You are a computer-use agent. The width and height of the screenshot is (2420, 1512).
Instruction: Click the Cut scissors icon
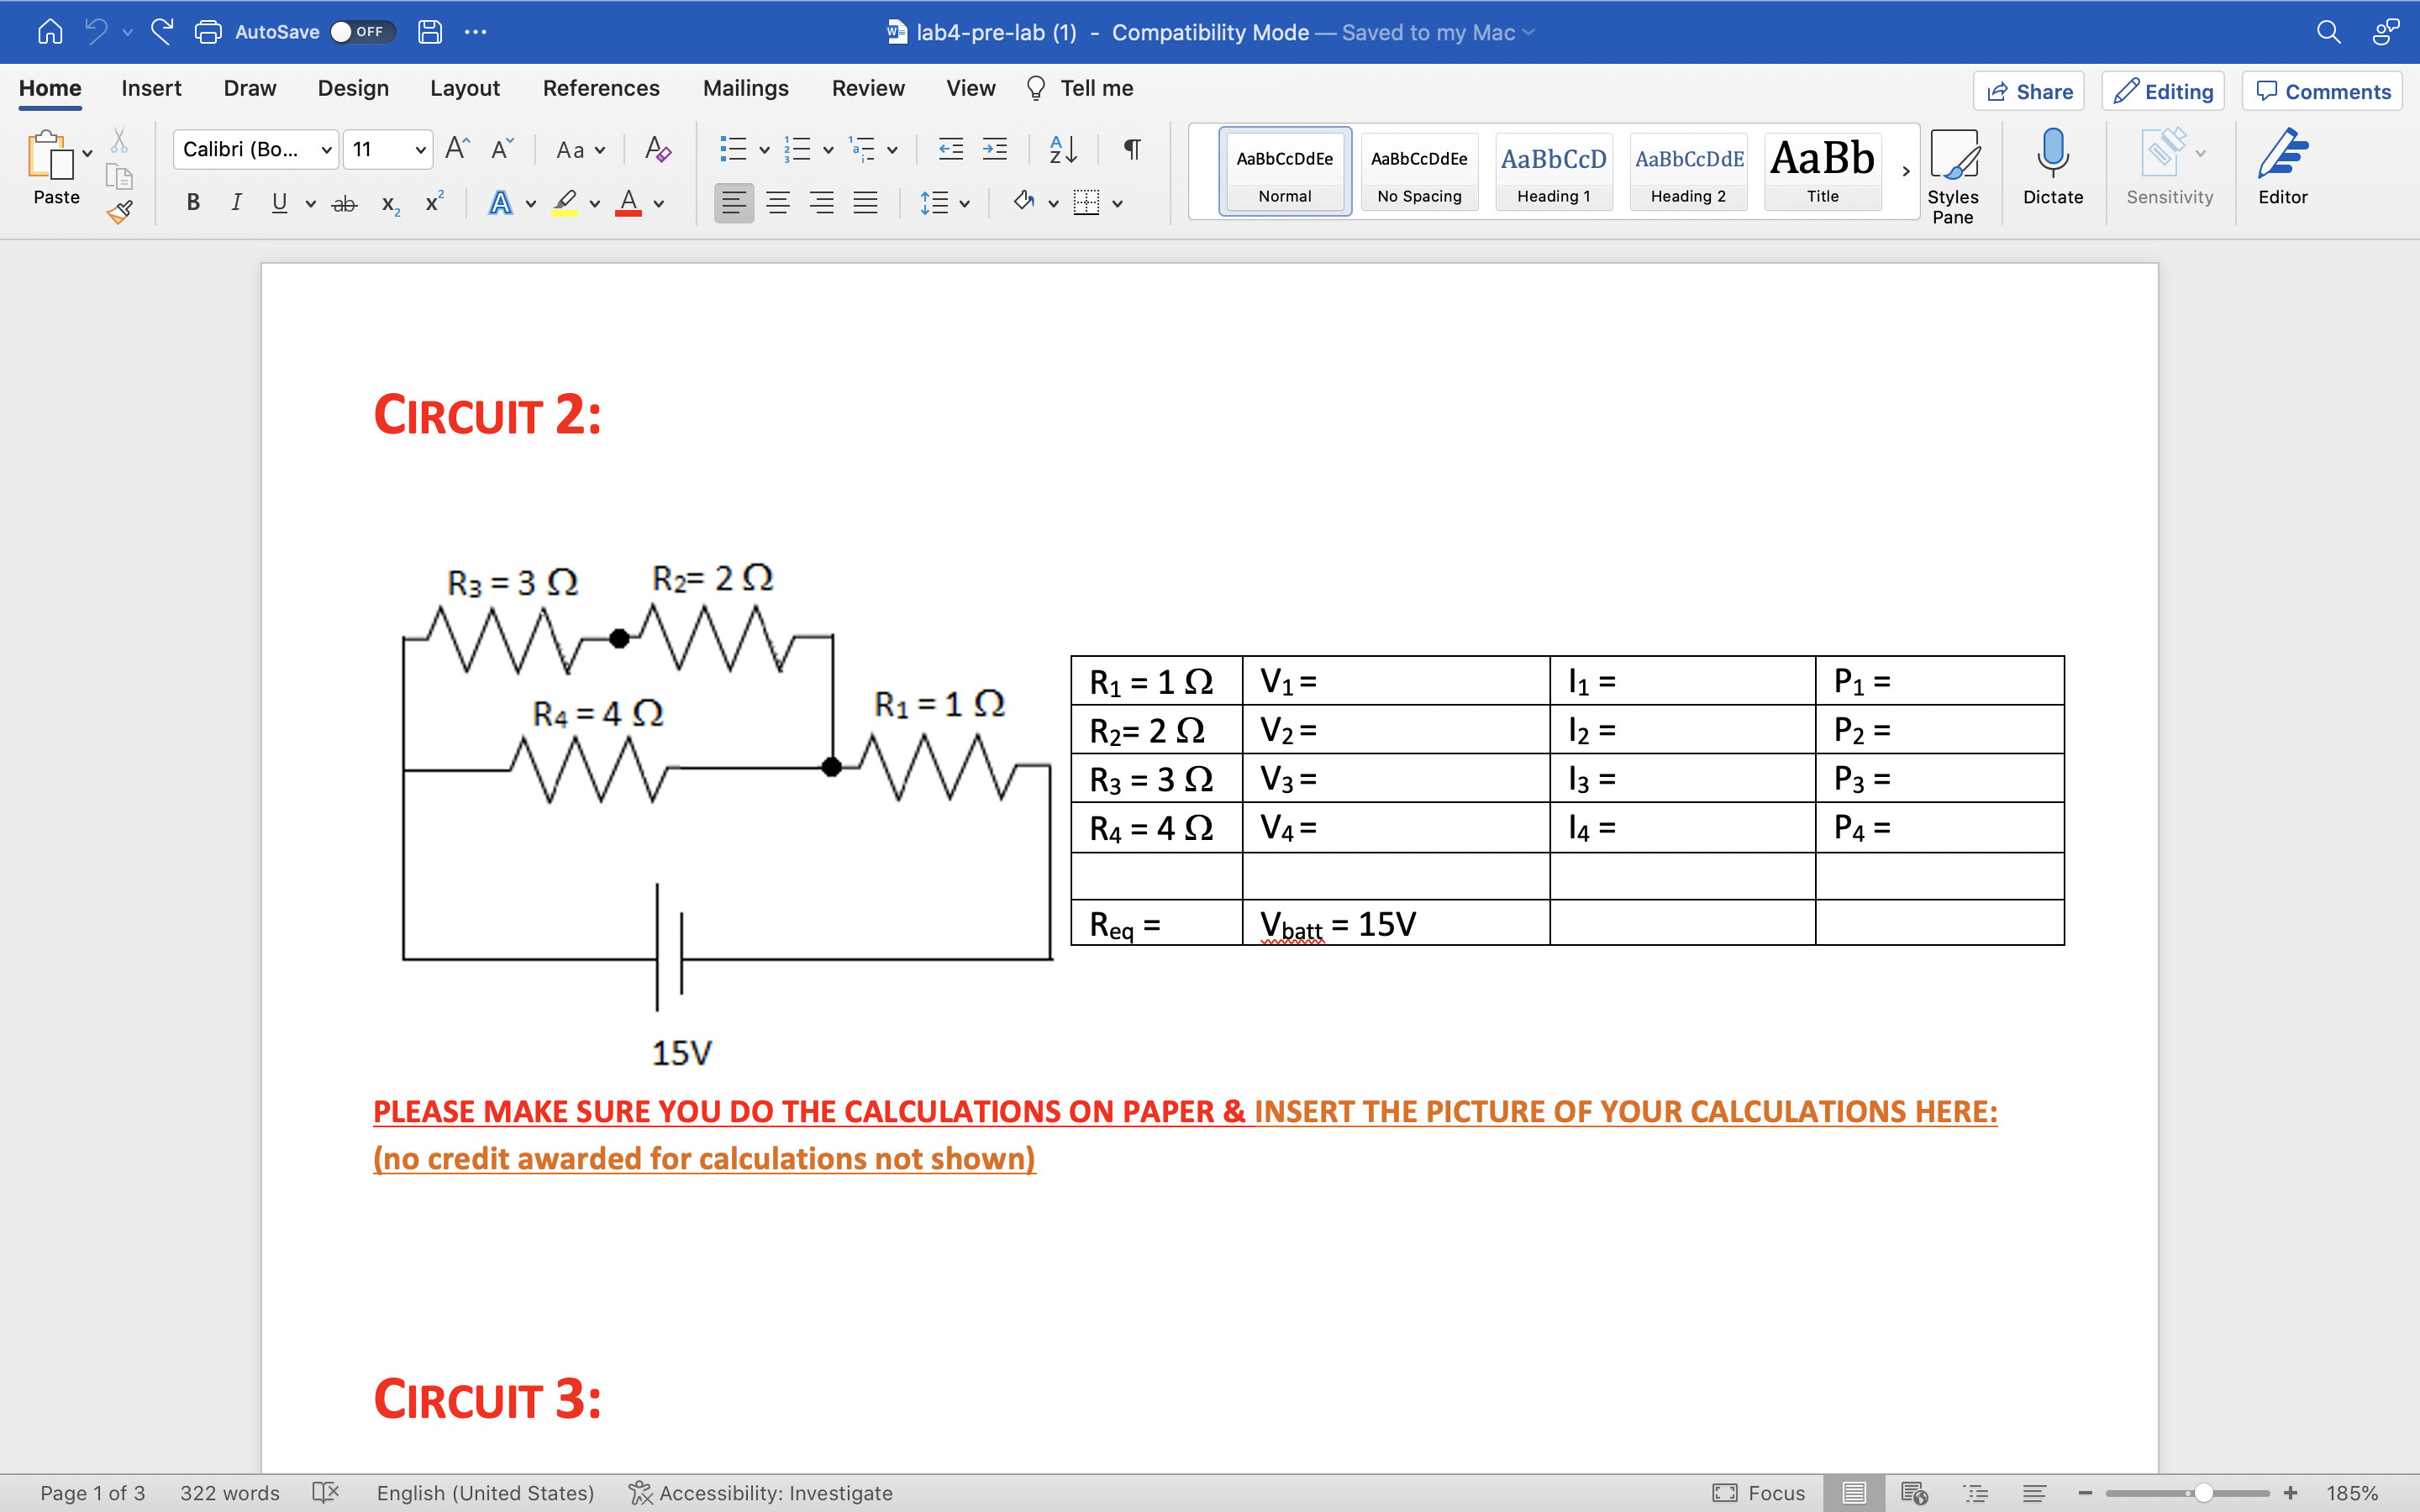point(119,141)
